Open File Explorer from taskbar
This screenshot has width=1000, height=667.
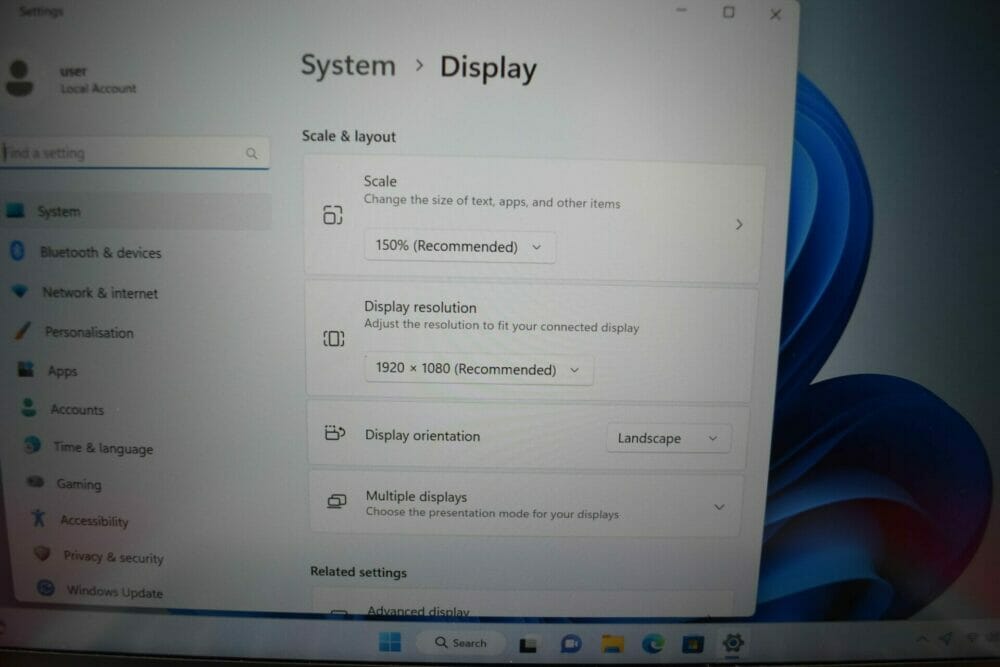coord(612,644)
